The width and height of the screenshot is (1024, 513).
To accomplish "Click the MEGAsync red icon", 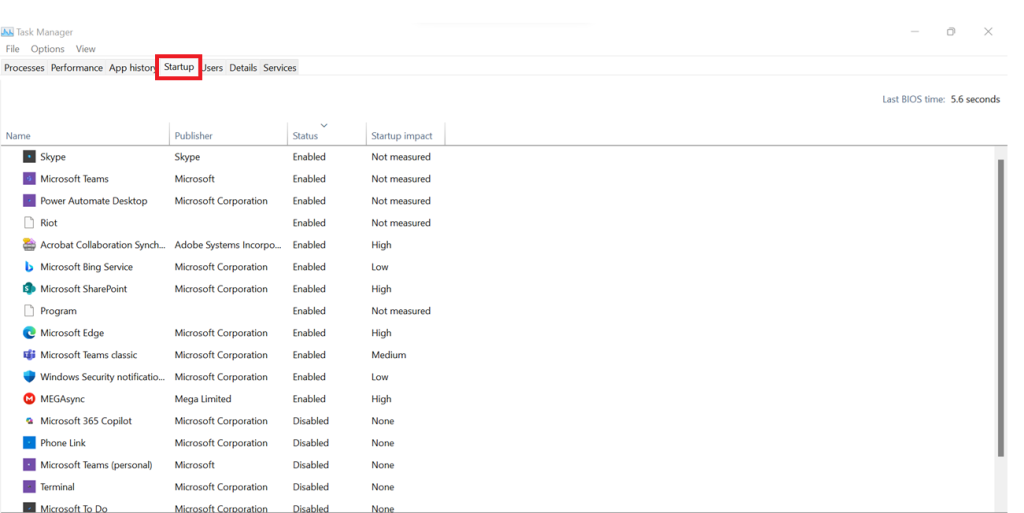I will click(x=29, y=399).
